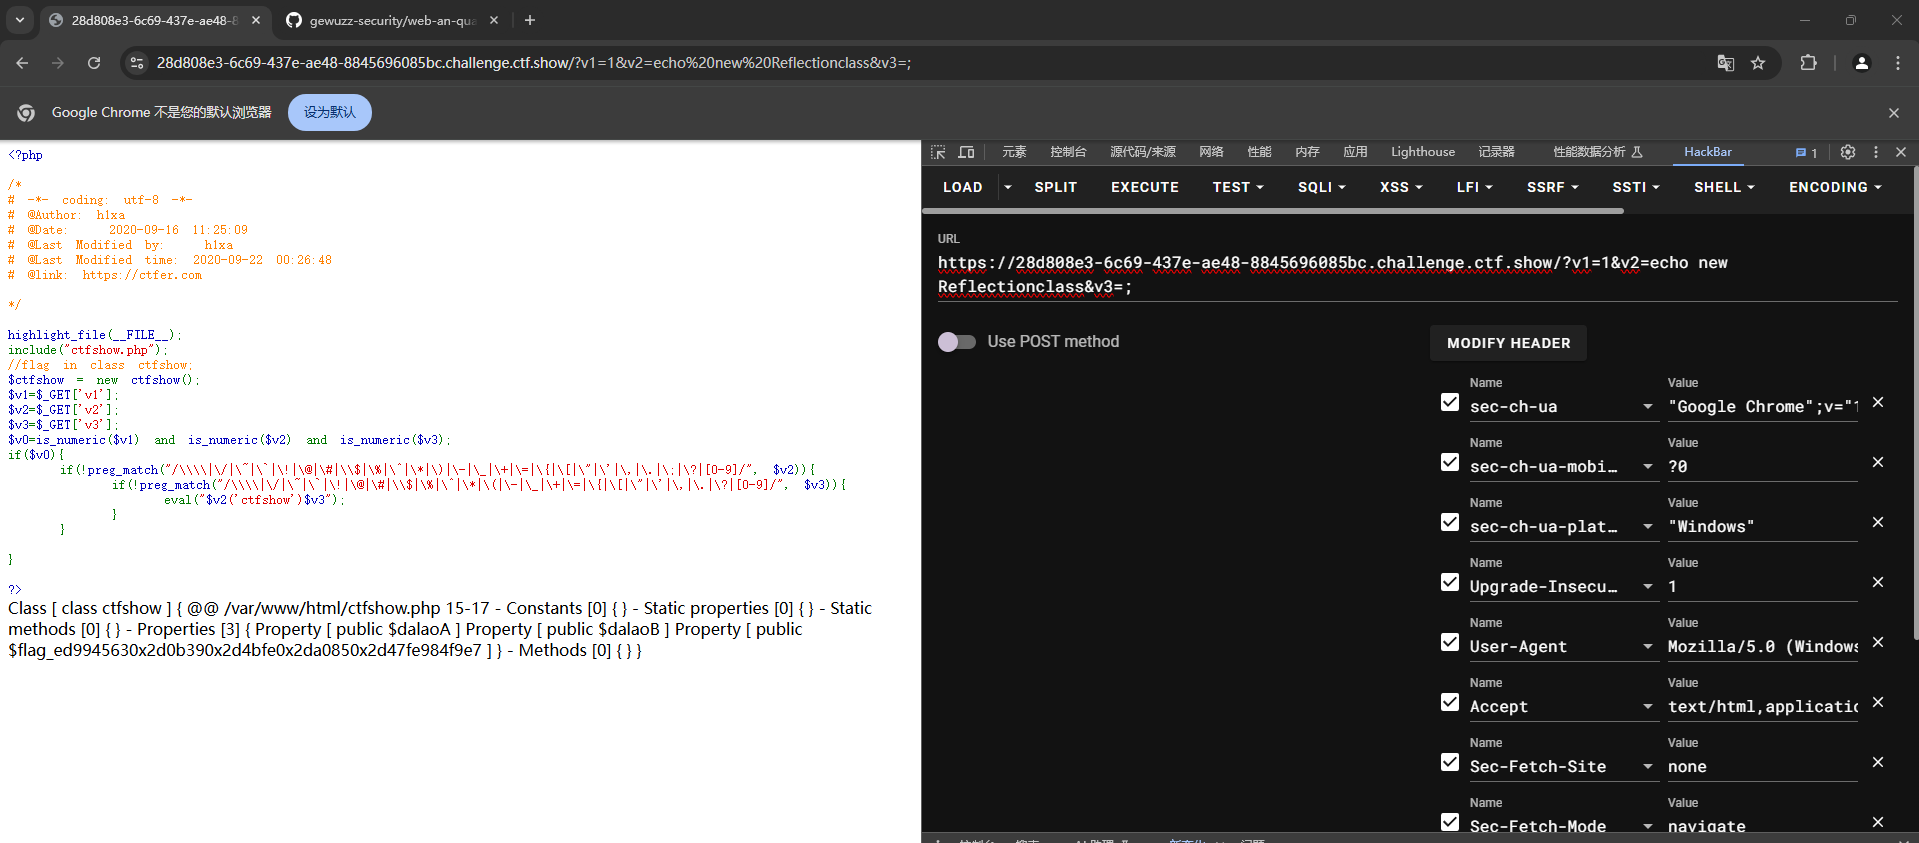Open the ENCODING dropdown menu
The image size is (1919, 843).
tap(1835, 187)
